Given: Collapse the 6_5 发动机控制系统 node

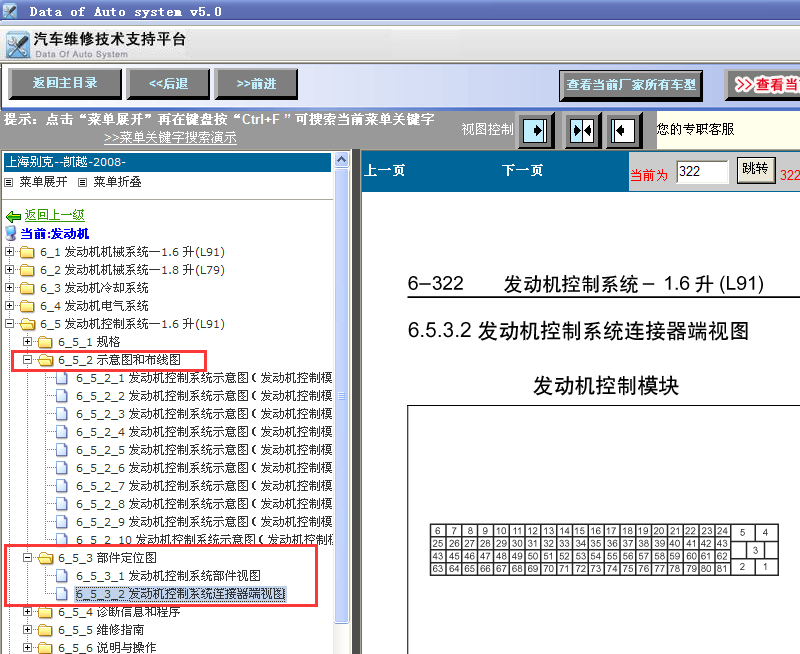Looking at the screenshot, I should [x=9, y=323].
